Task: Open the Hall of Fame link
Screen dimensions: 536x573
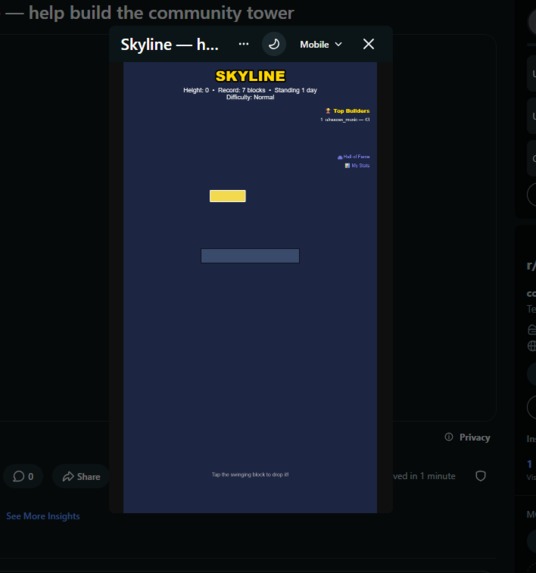Action: coord(353,157)
